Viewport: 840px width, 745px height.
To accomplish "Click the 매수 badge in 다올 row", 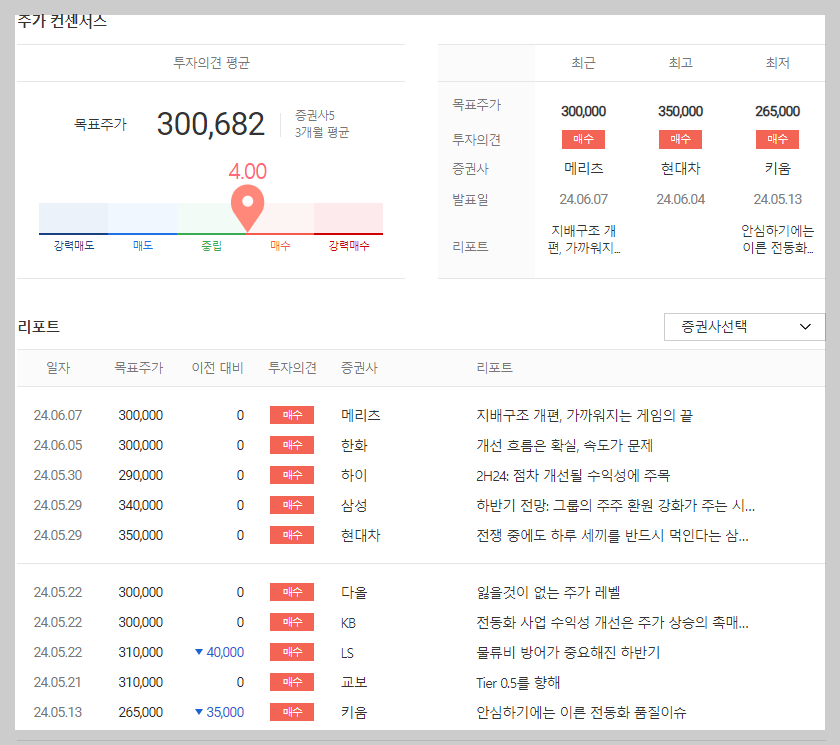I will [x=292, y=592].
